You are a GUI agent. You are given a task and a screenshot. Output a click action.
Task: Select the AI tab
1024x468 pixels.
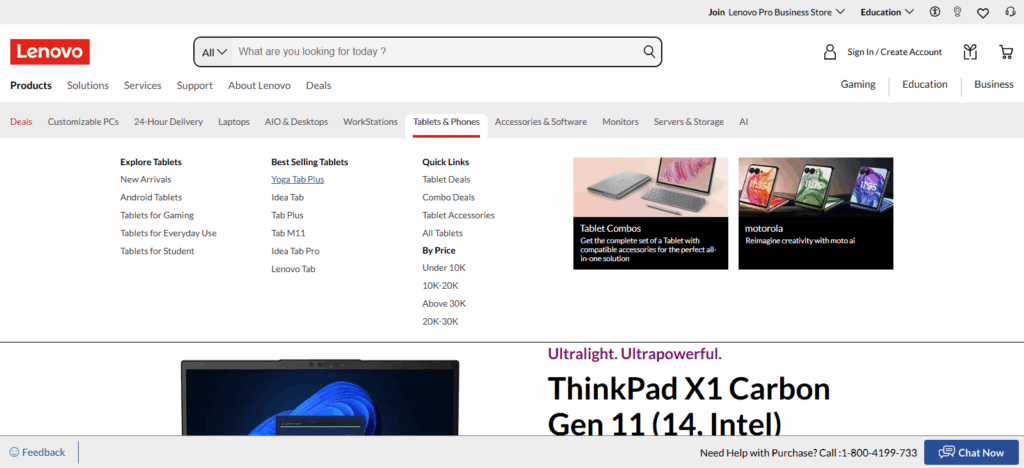(744, 121)
